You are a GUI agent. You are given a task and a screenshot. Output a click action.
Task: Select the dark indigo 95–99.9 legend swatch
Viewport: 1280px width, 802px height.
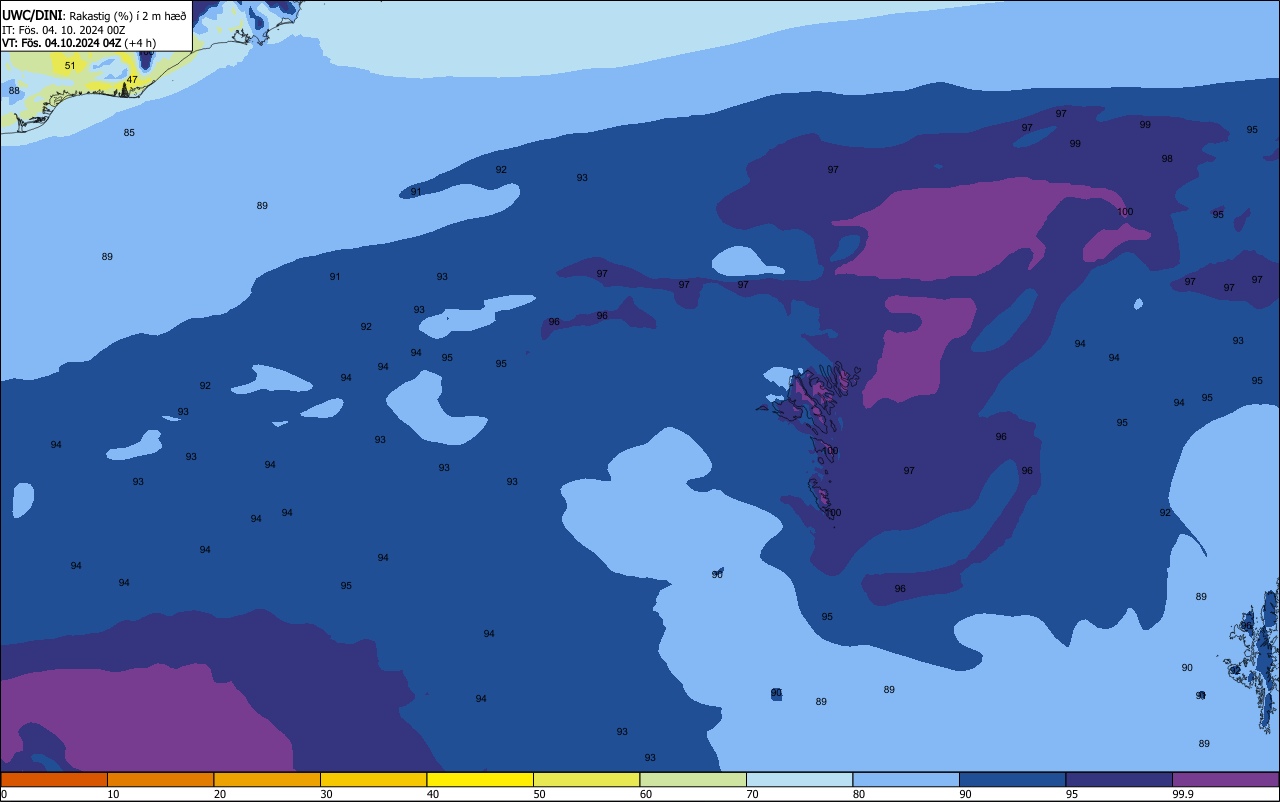pyautogui.click(x=1119, y=779)
